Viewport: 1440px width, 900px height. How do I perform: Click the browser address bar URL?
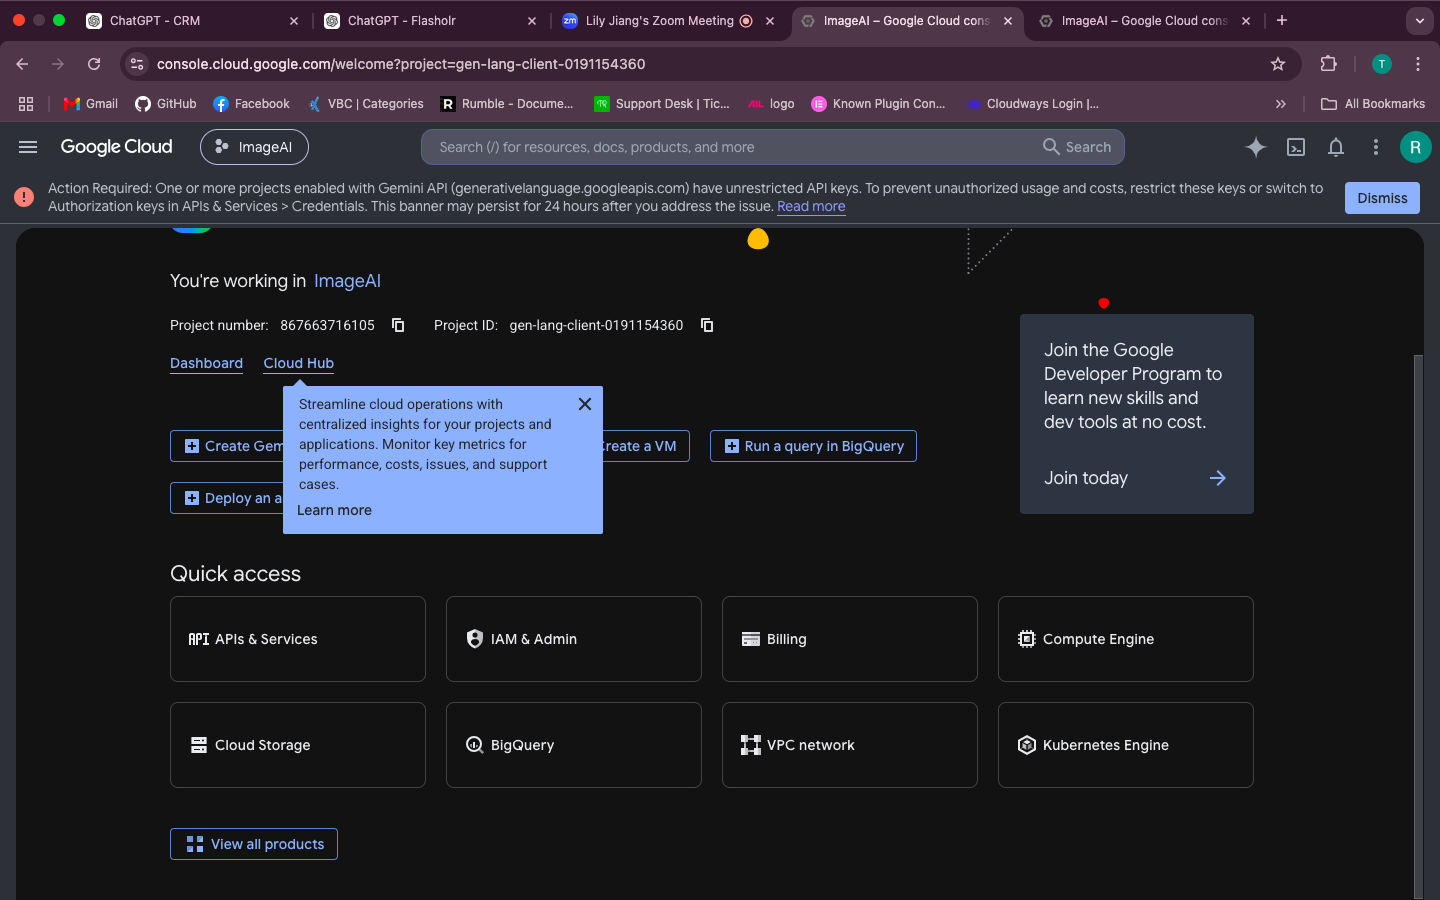coord(401,64)
